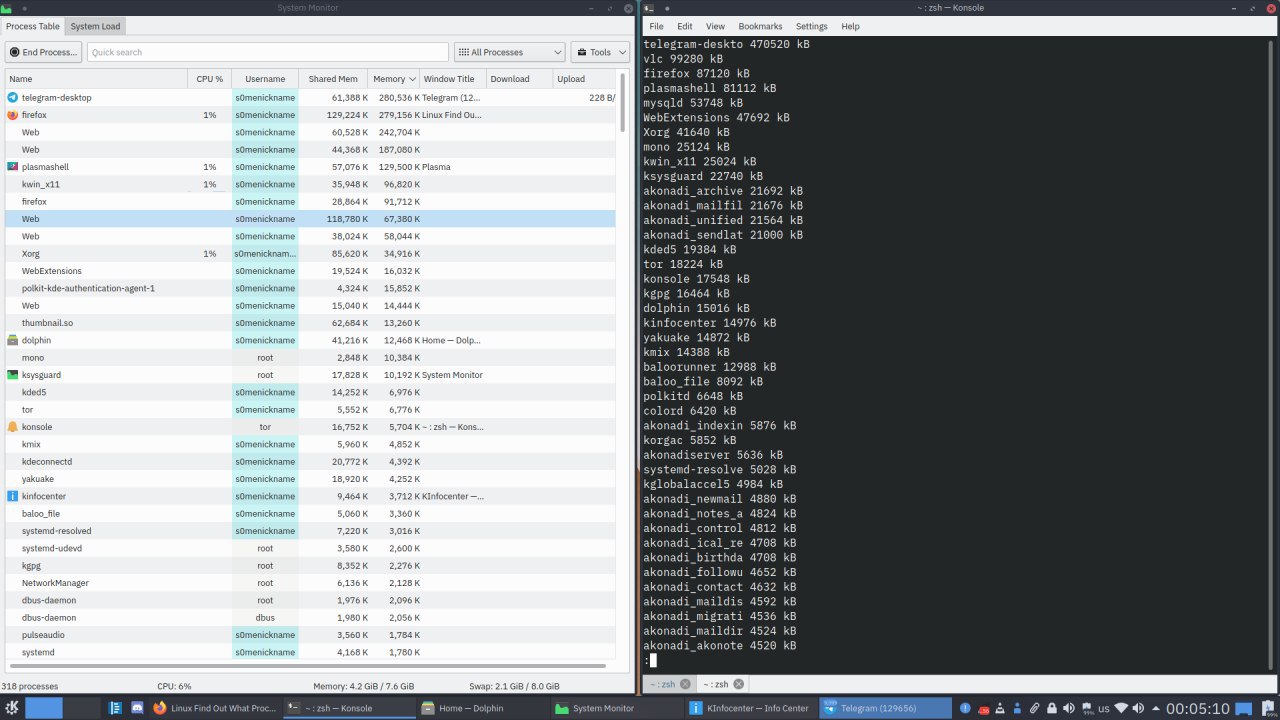Image resolution: width=1280 pixels, height=720 pixels.
Task: Click the 'us' keyboard layout indicator
Action: 1104,709
